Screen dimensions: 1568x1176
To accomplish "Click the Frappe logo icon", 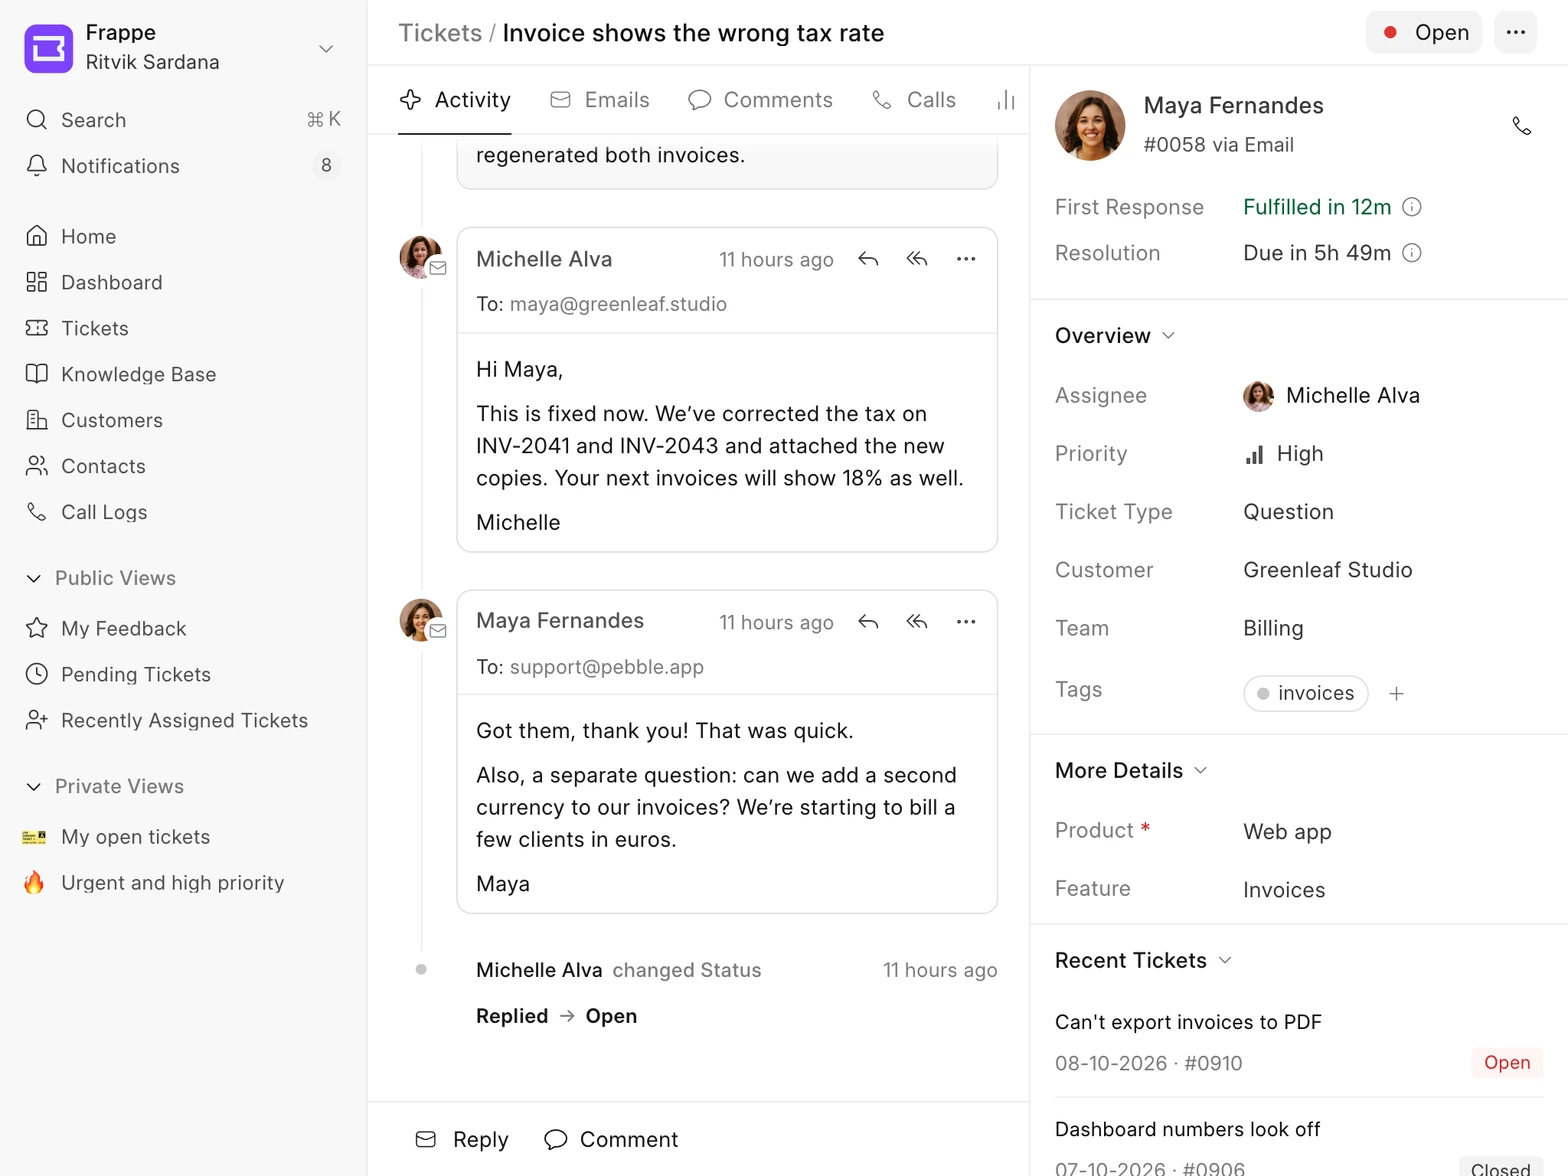I will pyautogui.click(x=48, y=48).
